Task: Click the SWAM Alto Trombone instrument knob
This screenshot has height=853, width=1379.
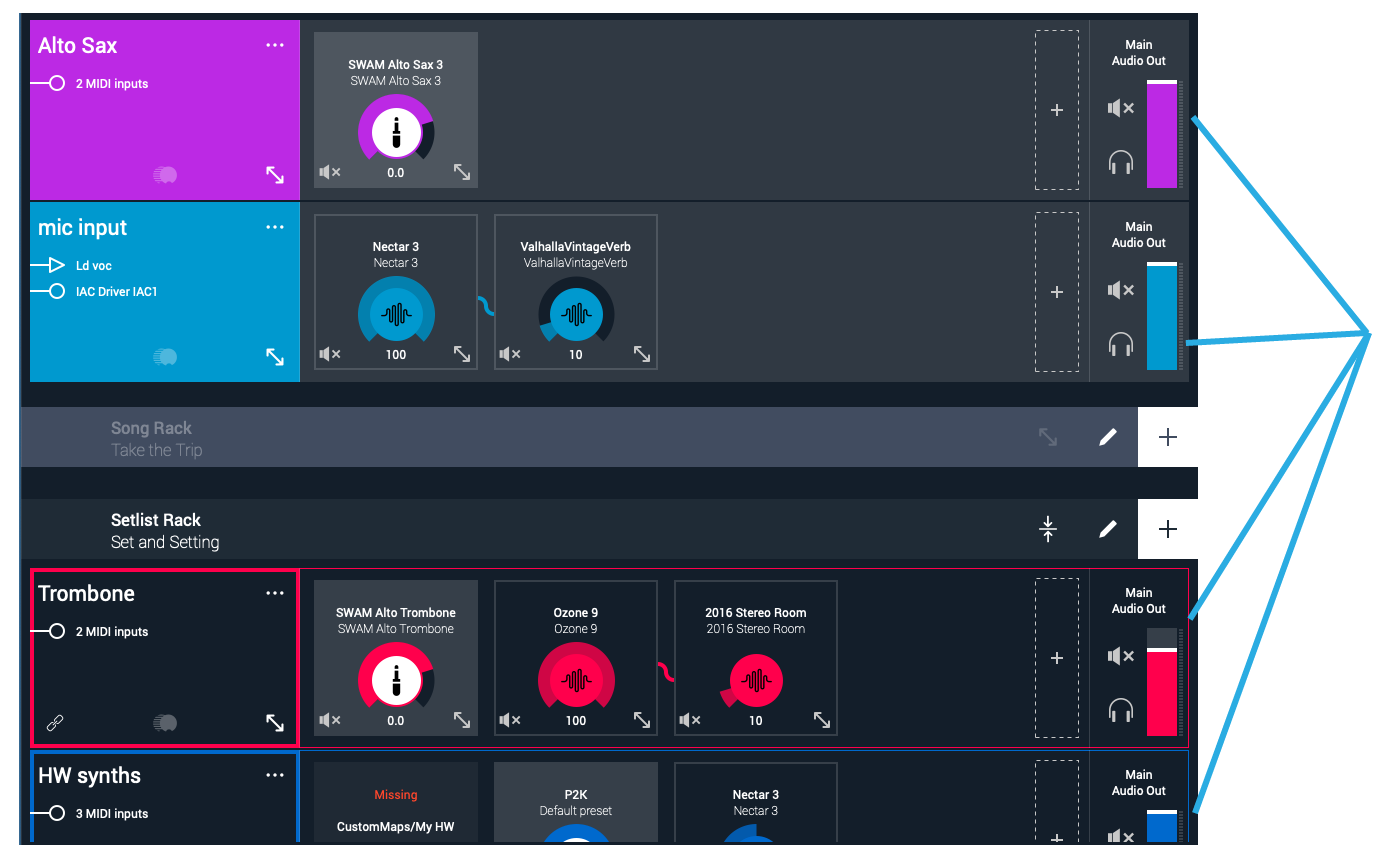Action: click(396, 680)
